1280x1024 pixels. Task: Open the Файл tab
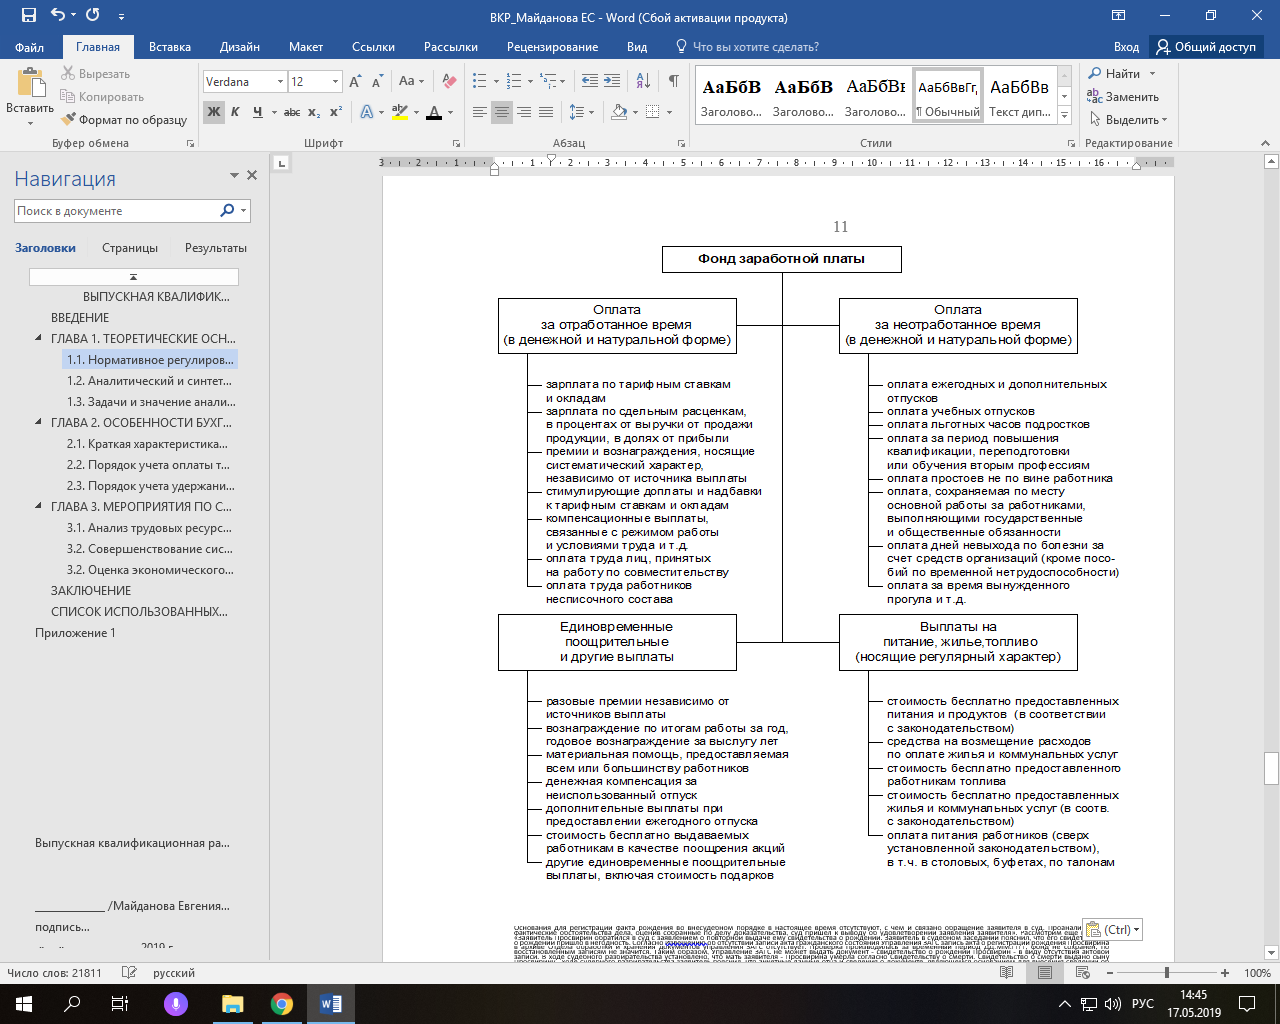click(x=30, y=47)
